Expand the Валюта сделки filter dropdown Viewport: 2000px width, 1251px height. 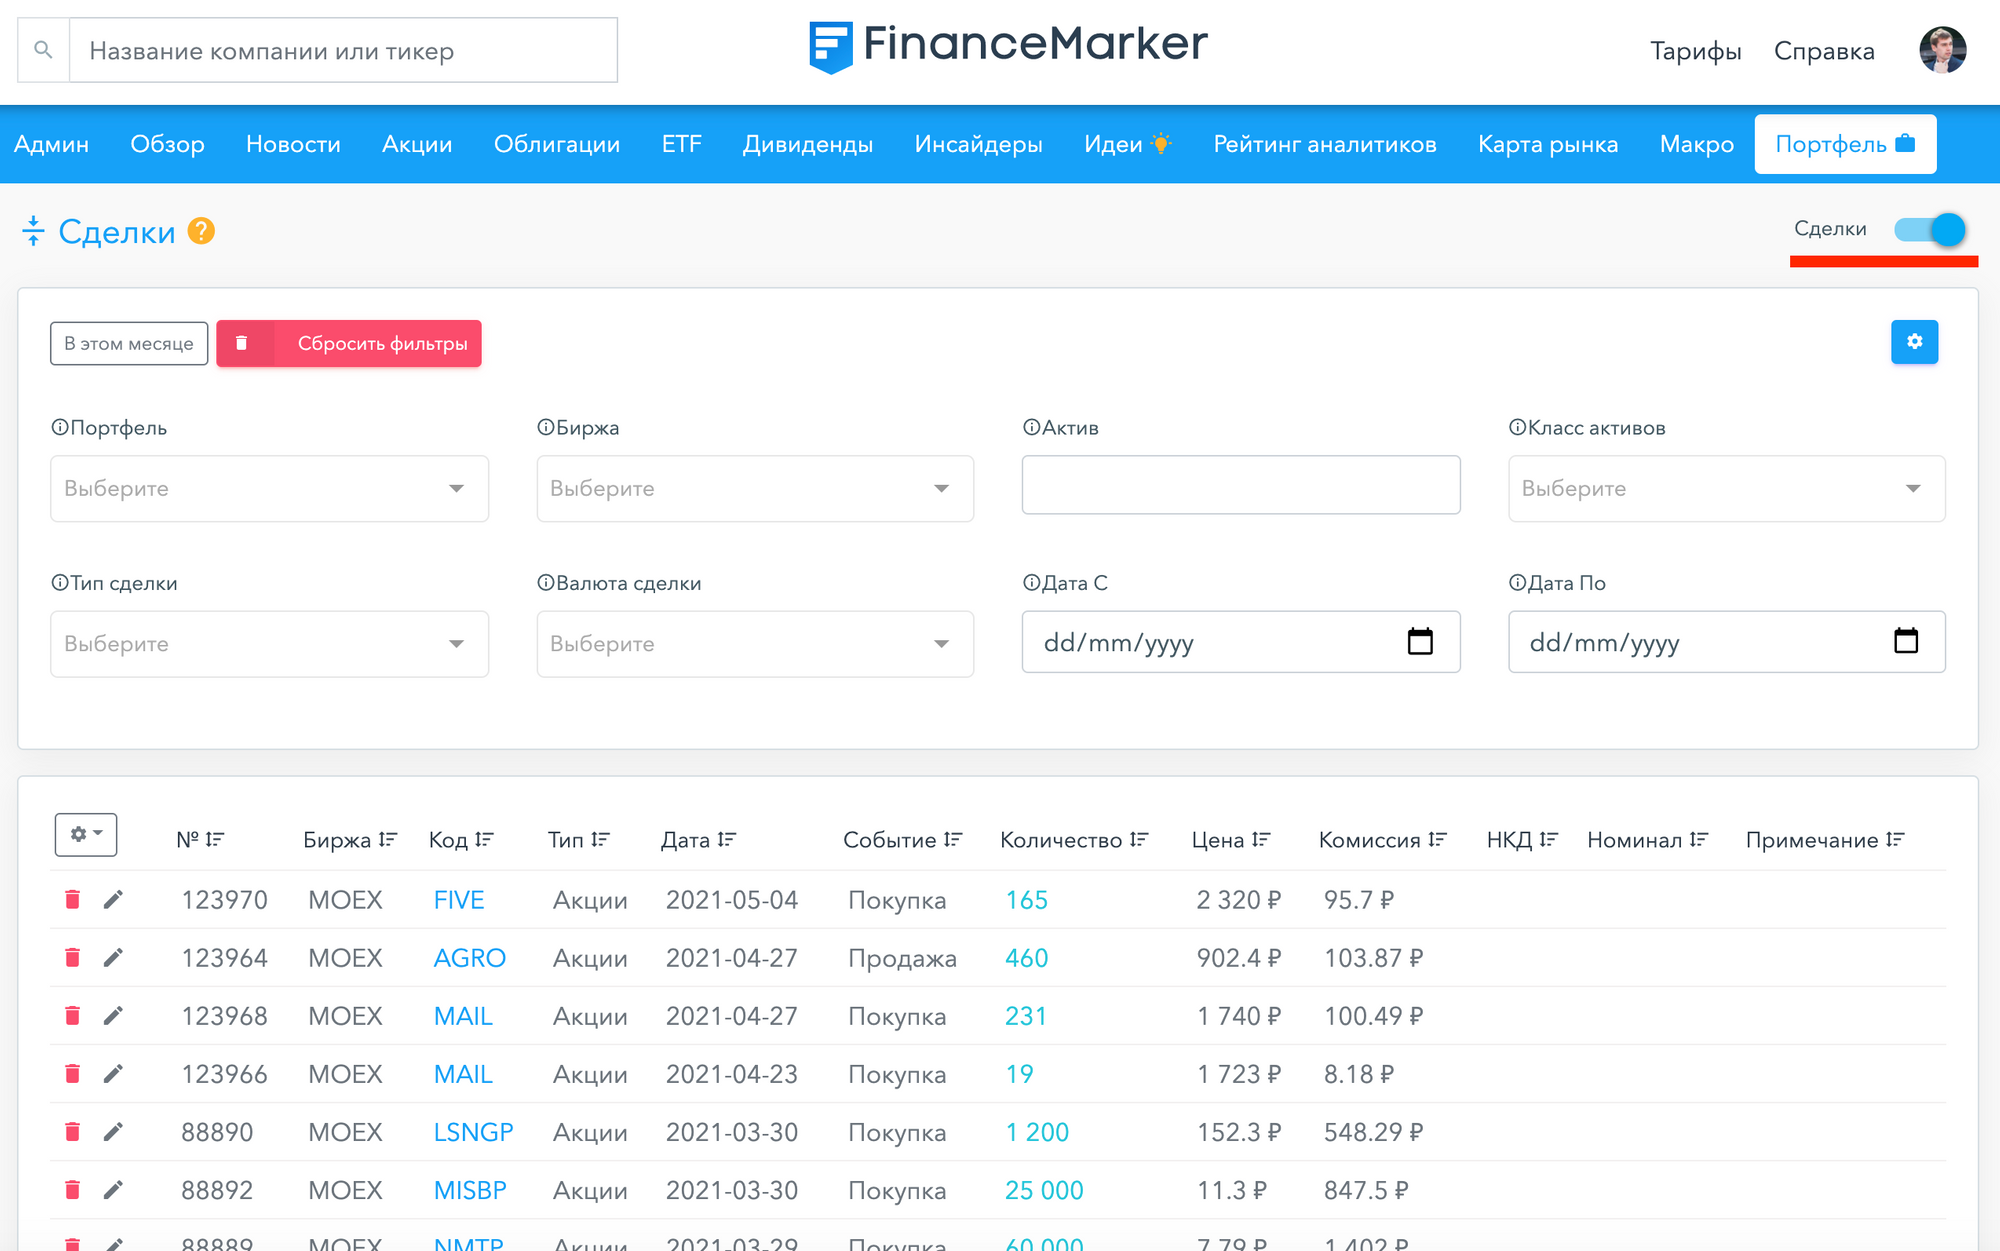tap(755, 643)
